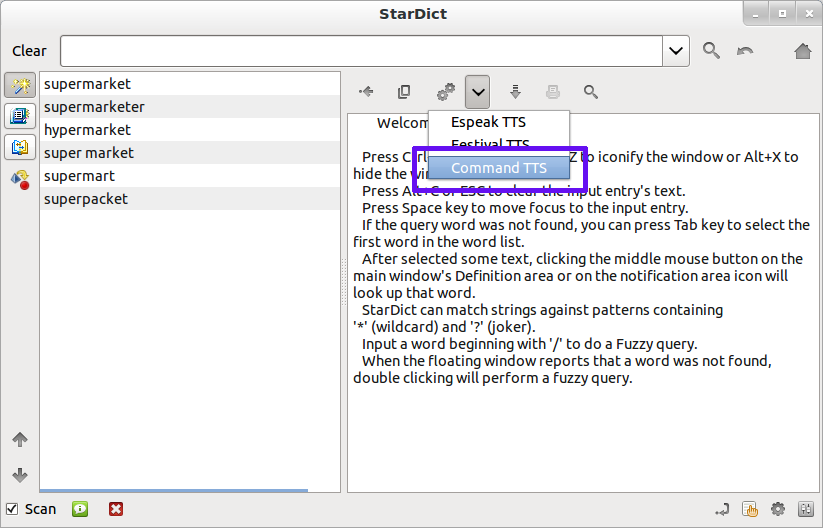Image resolution: width=823 pixels, height=528 pixels.
Task: Click the back arrow toolbar icon
Action: pos(366,92)
